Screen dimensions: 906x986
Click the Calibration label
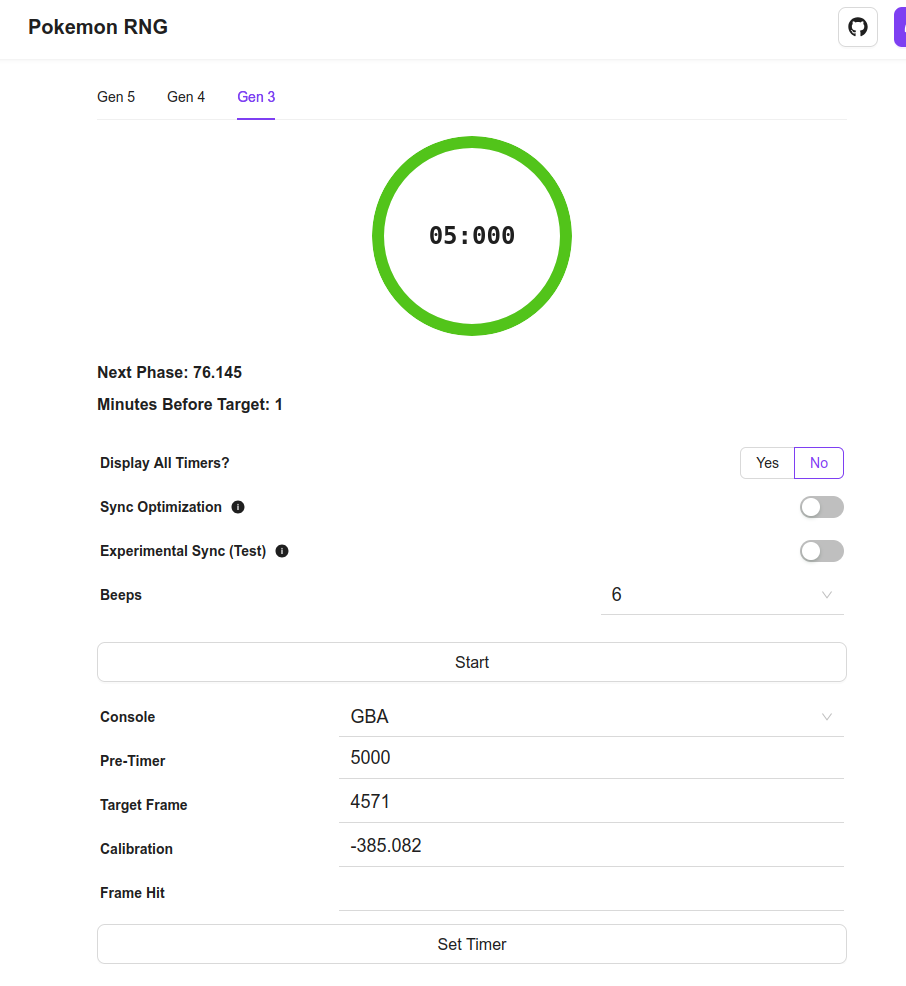(136, 849)
